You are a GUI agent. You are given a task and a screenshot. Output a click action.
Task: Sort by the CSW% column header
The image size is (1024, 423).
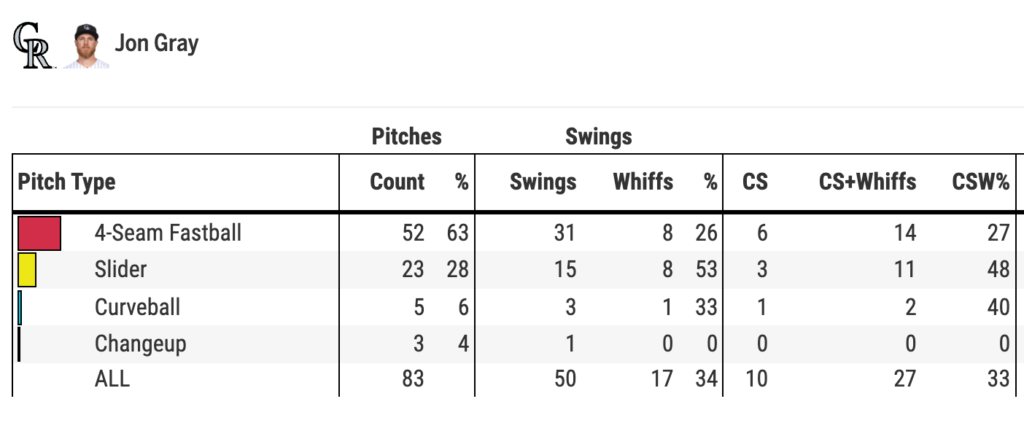[981, 182]
